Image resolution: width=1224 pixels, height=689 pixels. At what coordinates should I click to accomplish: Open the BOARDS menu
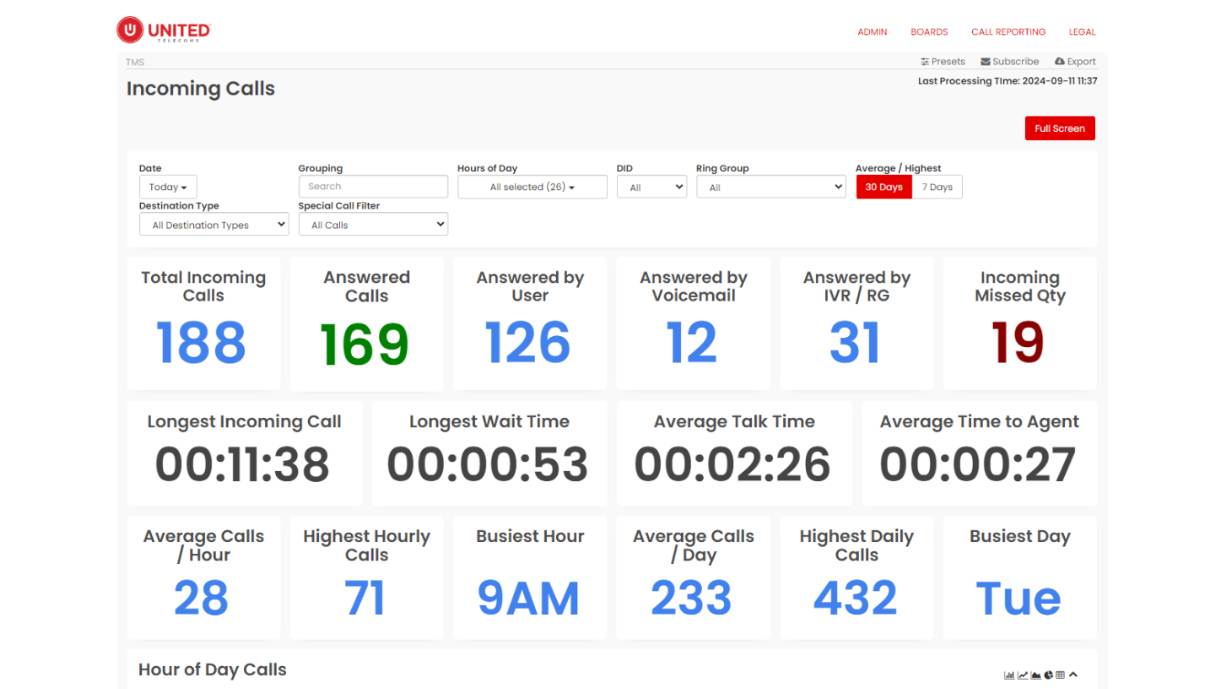(929, 31)
